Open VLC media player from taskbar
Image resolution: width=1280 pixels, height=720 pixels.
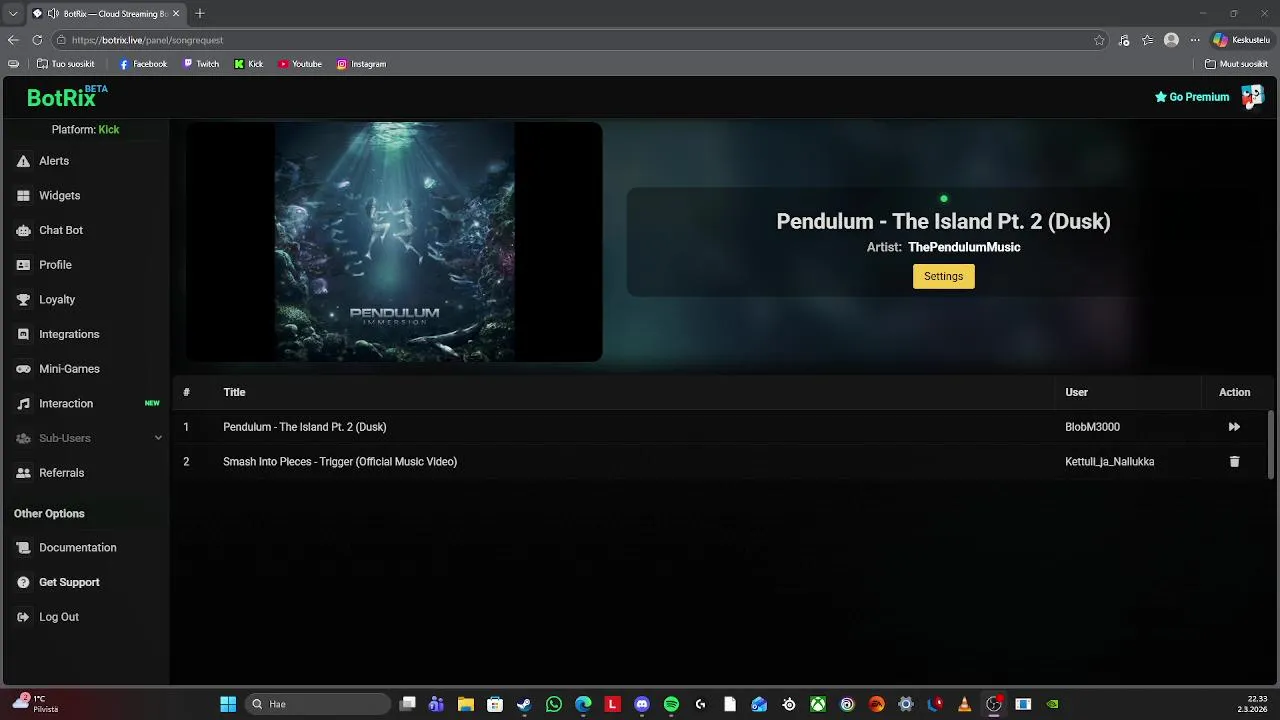click(x=964, y=704)
